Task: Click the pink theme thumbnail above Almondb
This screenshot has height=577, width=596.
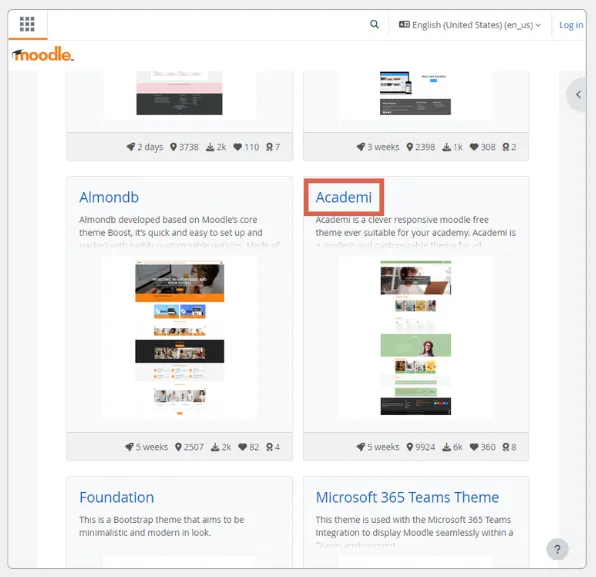Action: click(x=179, y=93)
